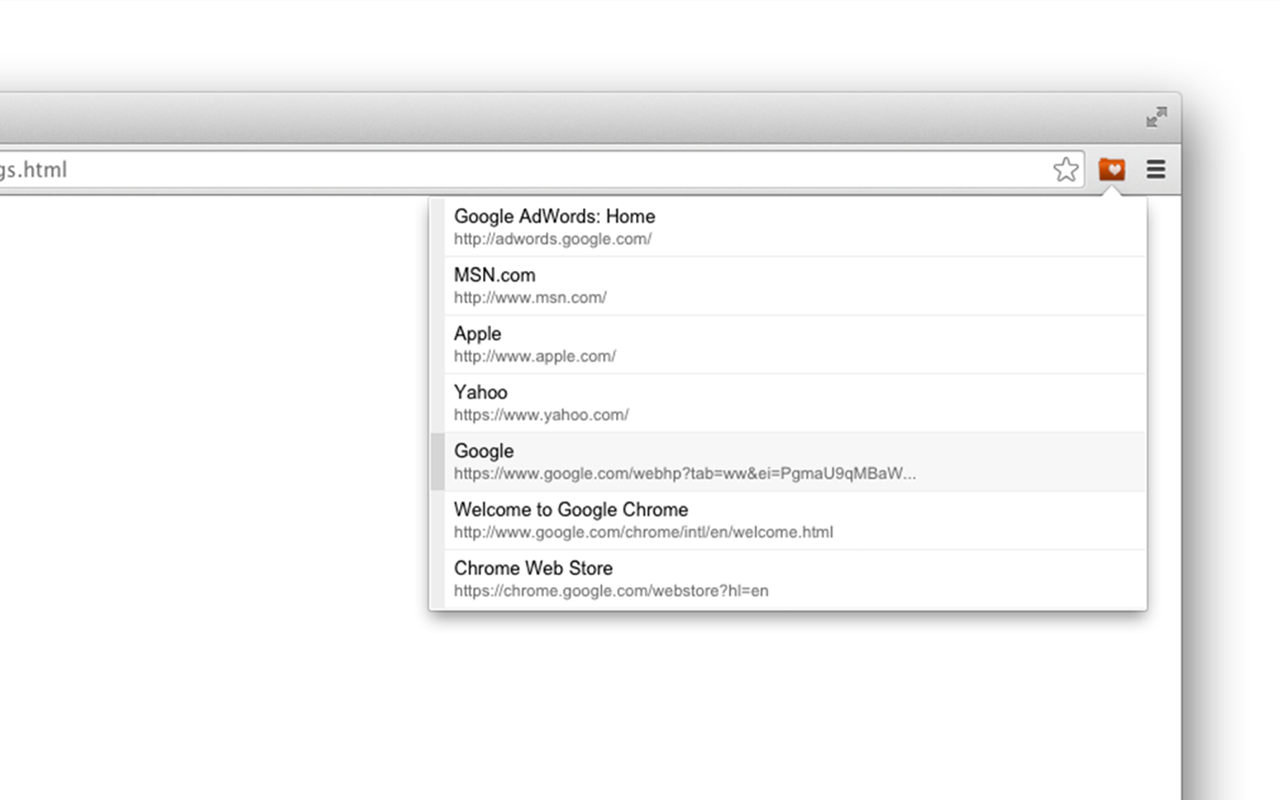Select Welcome to Google Chrome entry
This screenshot has height=800, width=1280.
[795, 520]
